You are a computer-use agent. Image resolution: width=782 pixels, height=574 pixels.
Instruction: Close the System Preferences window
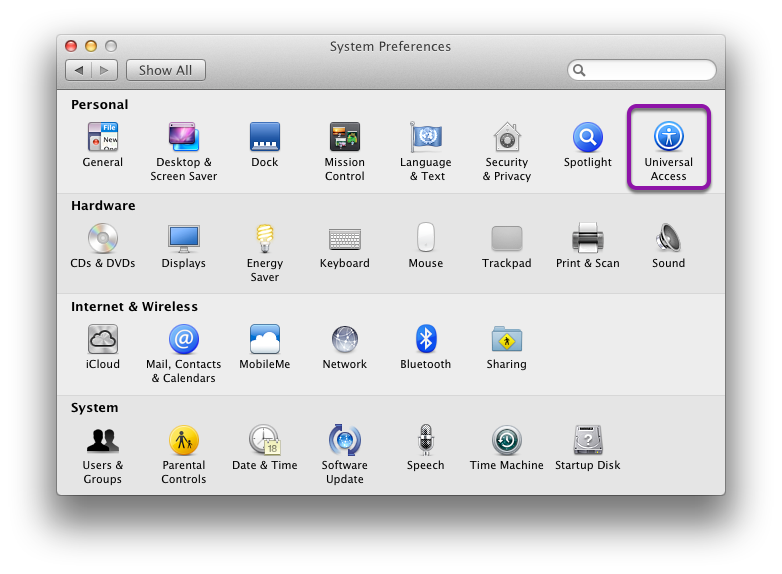(71, 46)
